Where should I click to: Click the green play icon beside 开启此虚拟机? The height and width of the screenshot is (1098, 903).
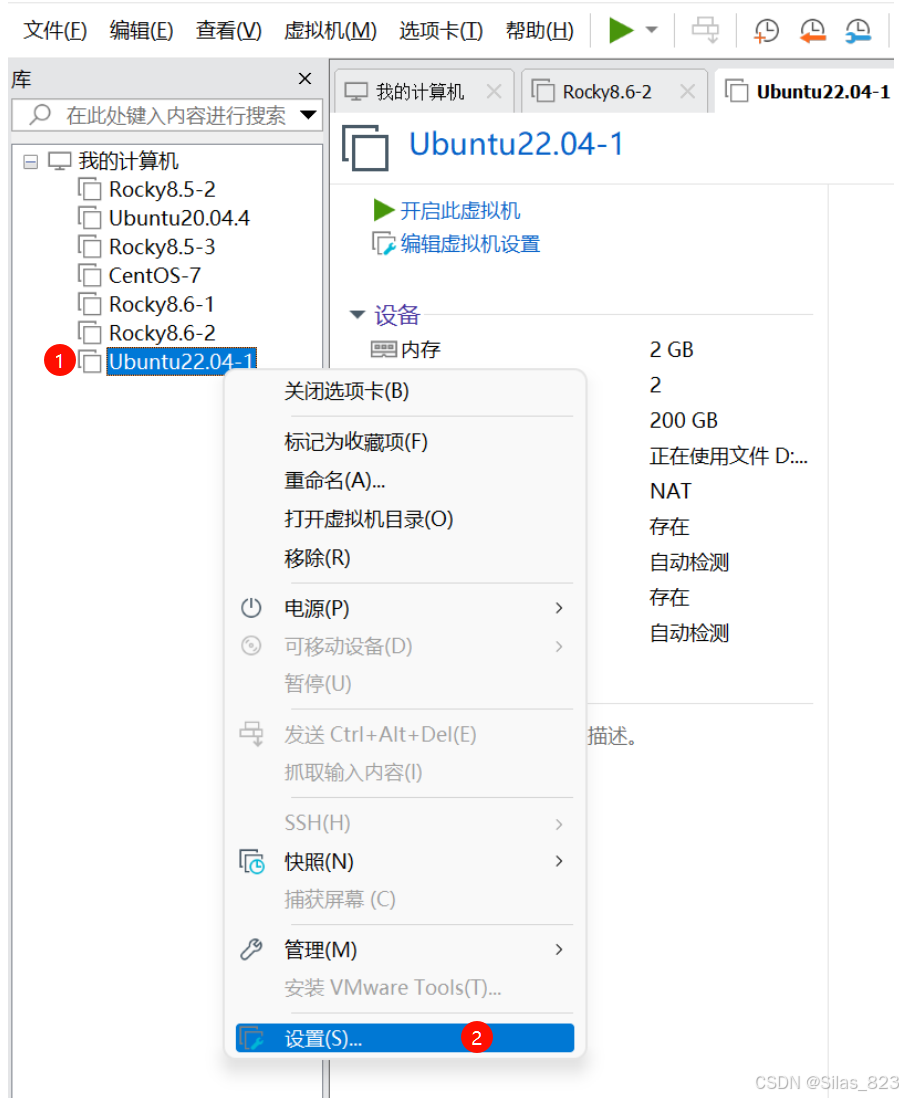coord(384,210)
